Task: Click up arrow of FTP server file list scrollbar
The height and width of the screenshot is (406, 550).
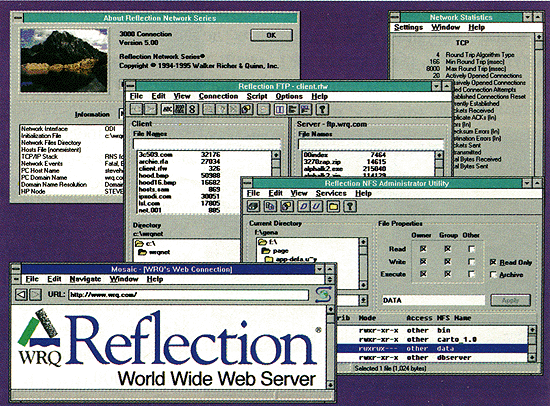Action: pos(439,155)
